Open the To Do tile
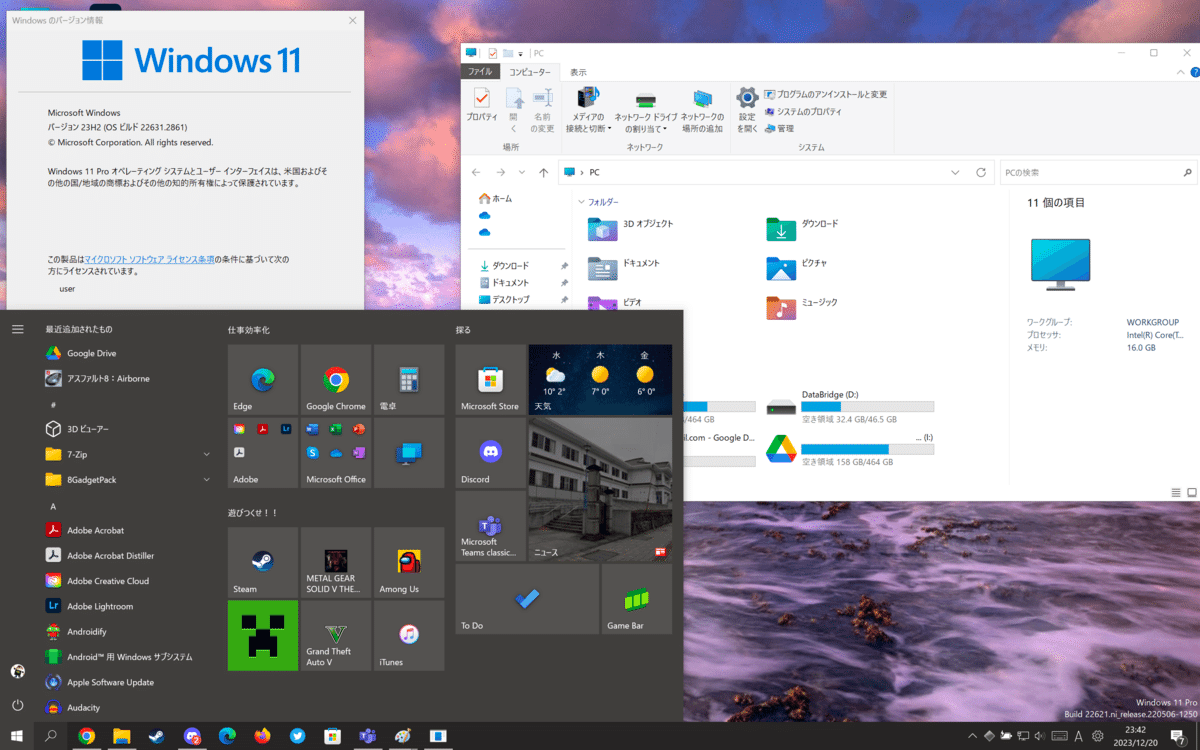The width and height of the screenshot is (1200, 750). [527, 599]
